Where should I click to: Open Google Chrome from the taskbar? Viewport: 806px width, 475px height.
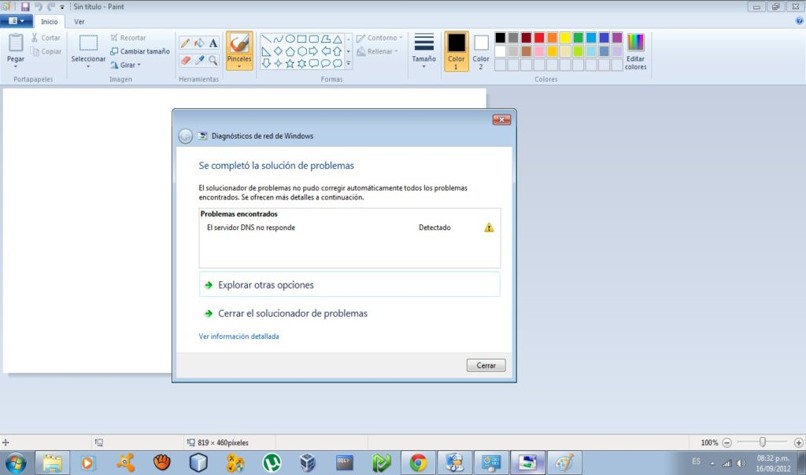click(418, 463)
